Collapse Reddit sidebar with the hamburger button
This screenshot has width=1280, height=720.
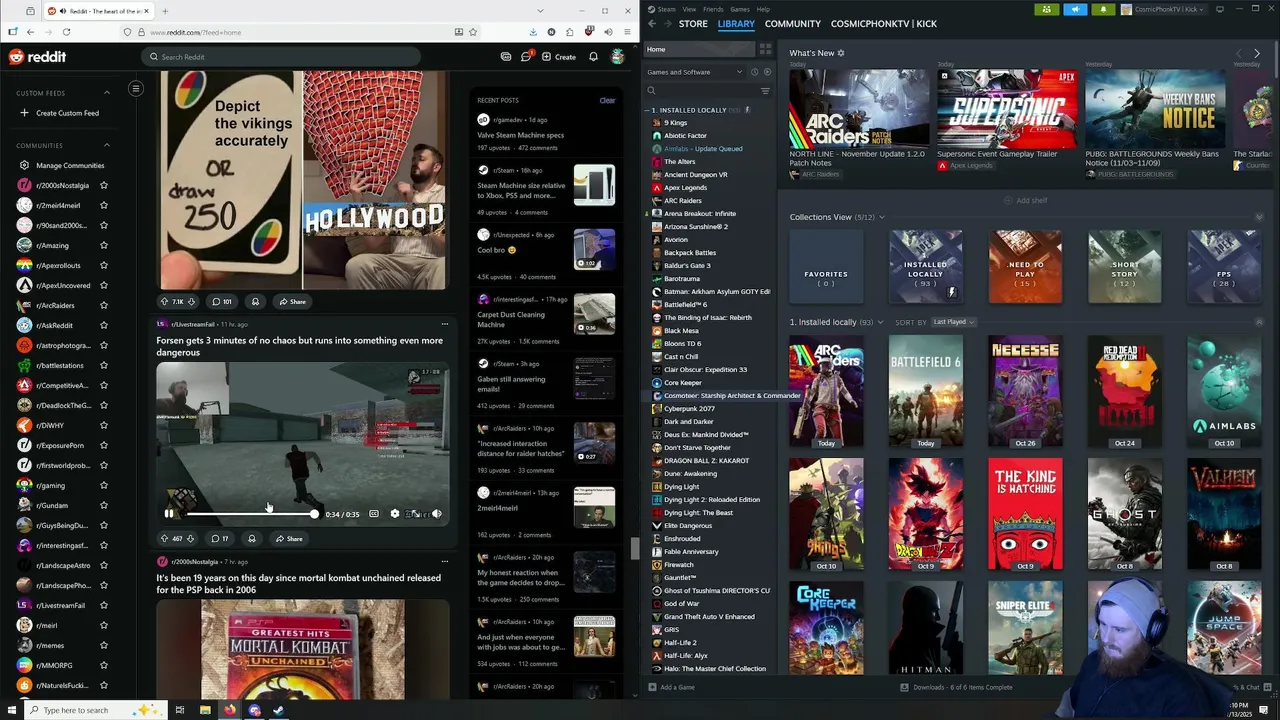[136, 89]
